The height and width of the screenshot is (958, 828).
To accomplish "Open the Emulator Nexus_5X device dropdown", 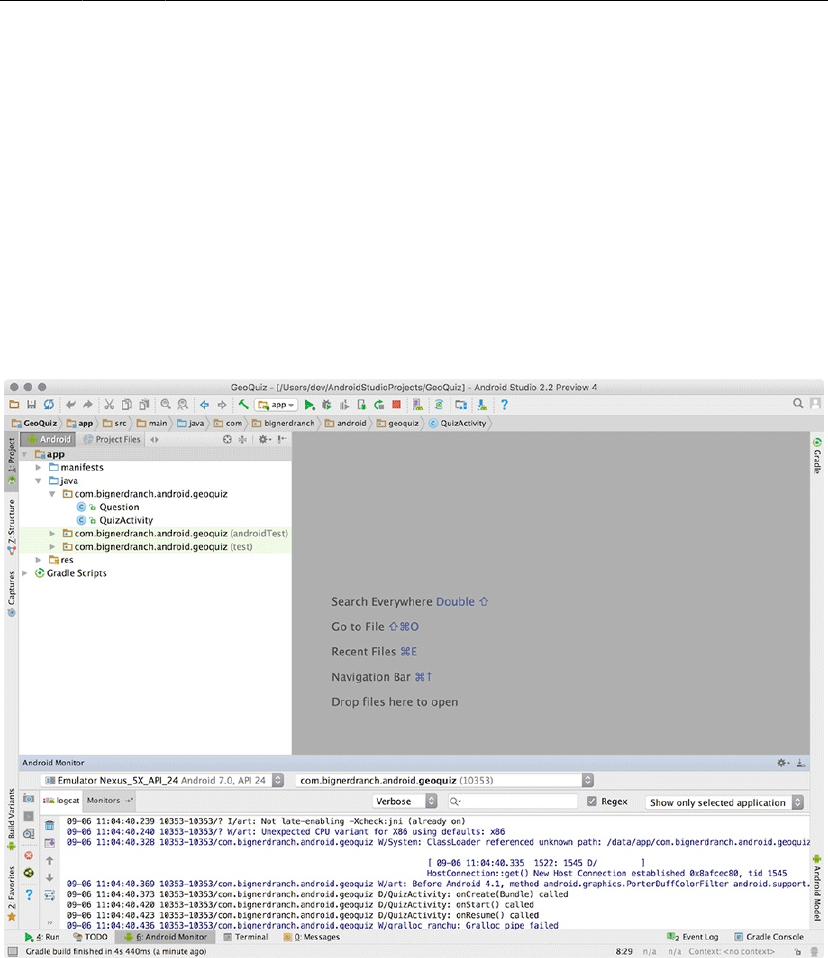I will (163, 780).
